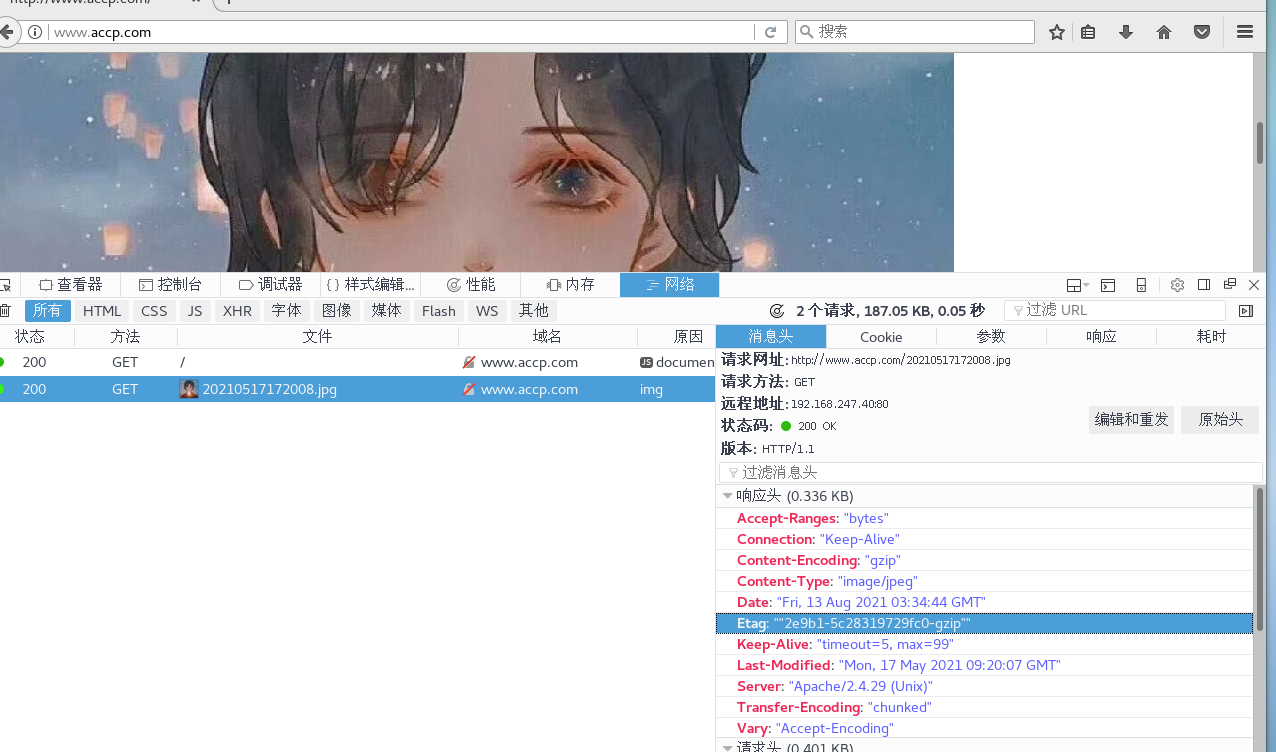Switch to the 查看器 tab

click(x=70, y=285)
